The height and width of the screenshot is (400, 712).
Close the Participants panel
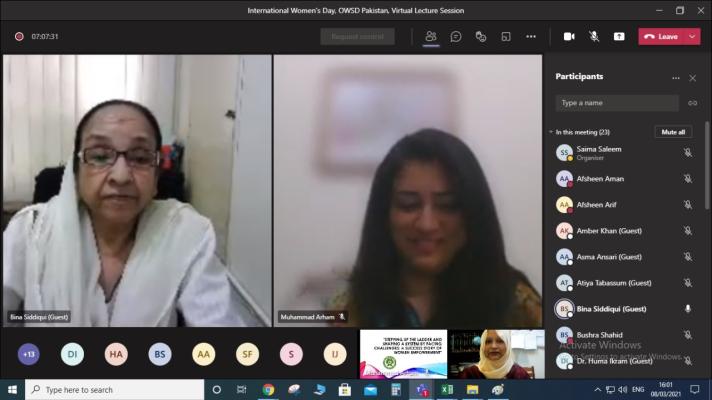tap(692, 77)
